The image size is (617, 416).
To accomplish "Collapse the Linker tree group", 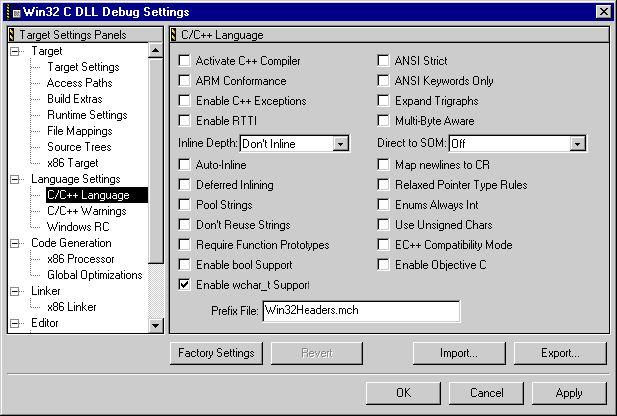I will 15,291.
